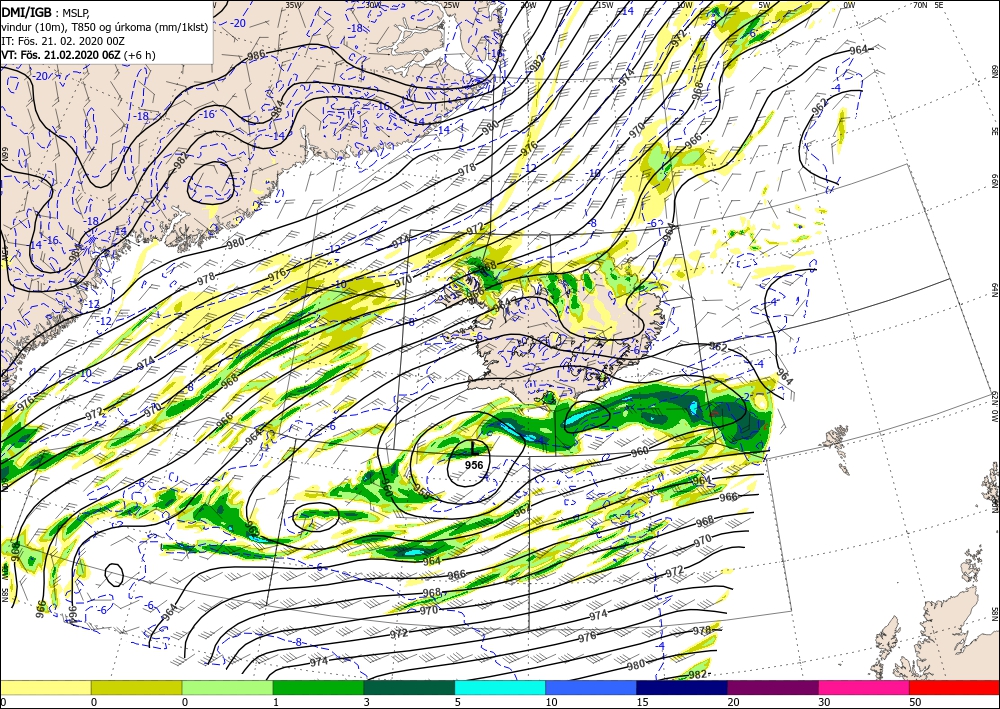Pick the bright blue 10–15 mm legend swatch
The image size is (1000, 709).
[591, 687]
